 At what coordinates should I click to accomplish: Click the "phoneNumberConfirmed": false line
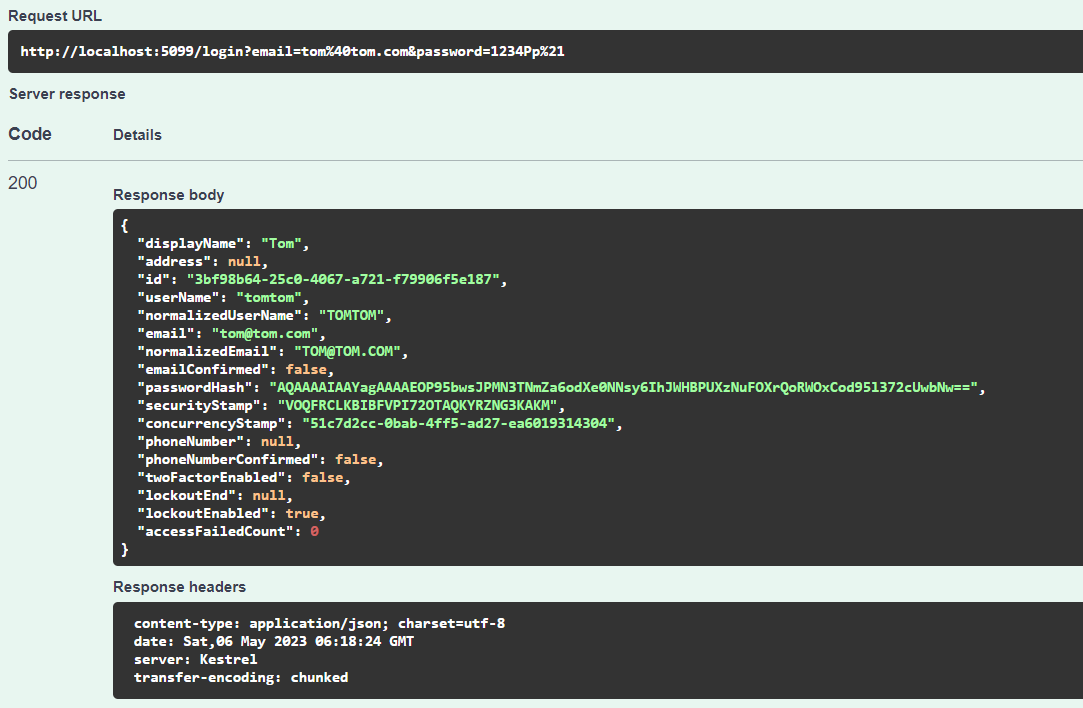point(260,459)
